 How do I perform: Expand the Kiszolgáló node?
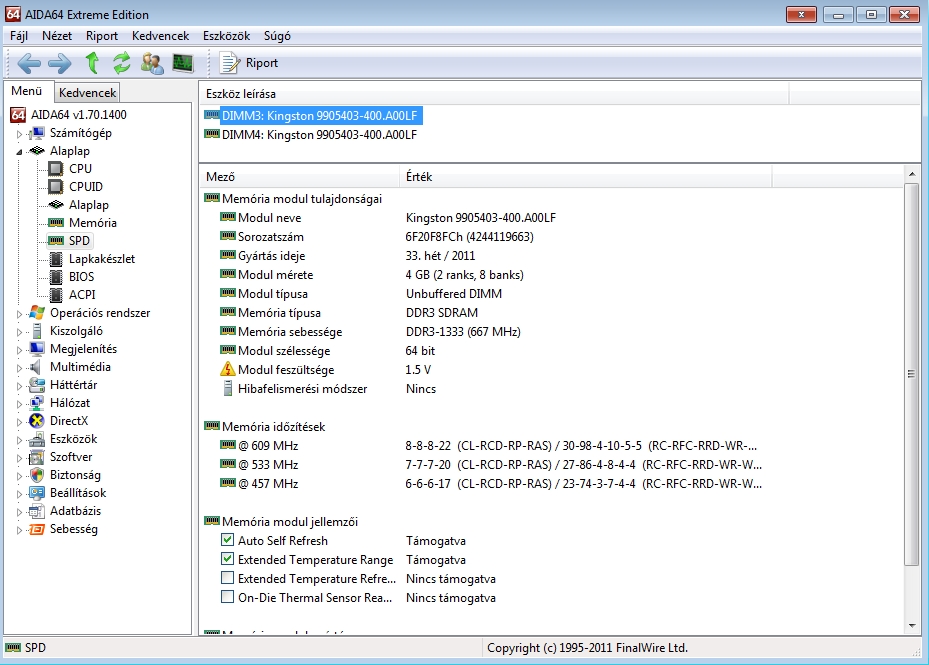tap(19, 332)
